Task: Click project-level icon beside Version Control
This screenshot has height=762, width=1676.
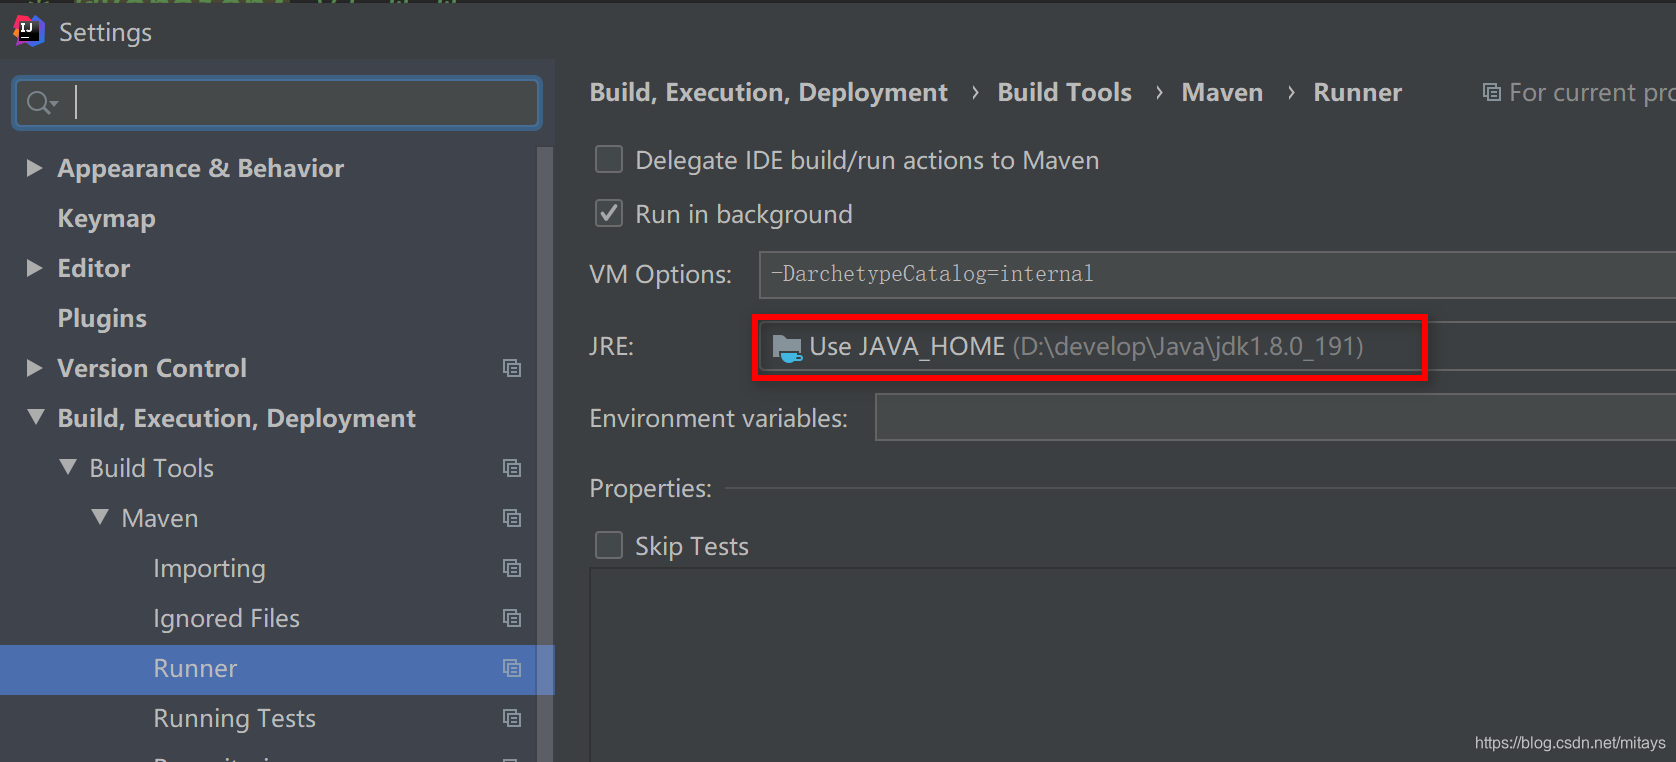Action: (x=512, y=368)
